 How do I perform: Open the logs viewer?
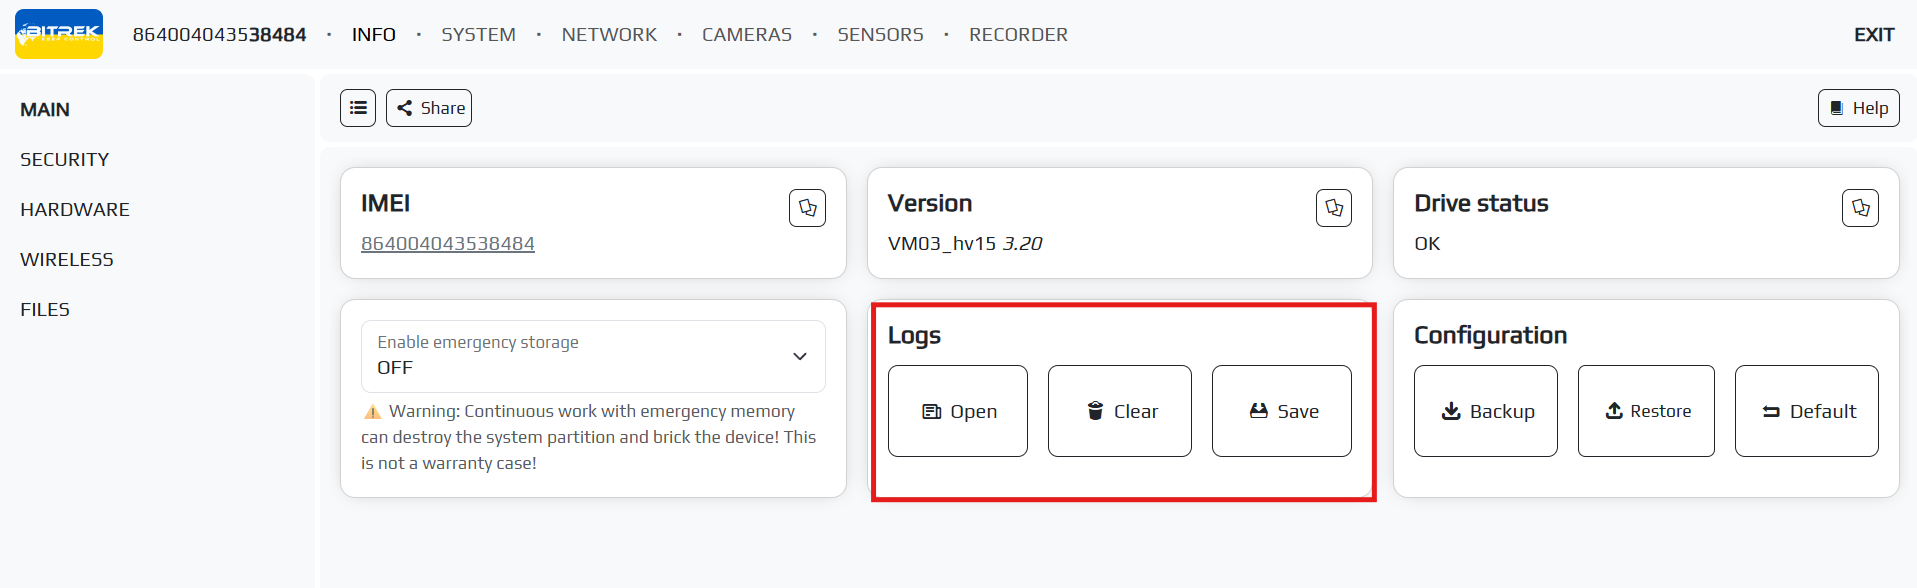tap(958, 411)
